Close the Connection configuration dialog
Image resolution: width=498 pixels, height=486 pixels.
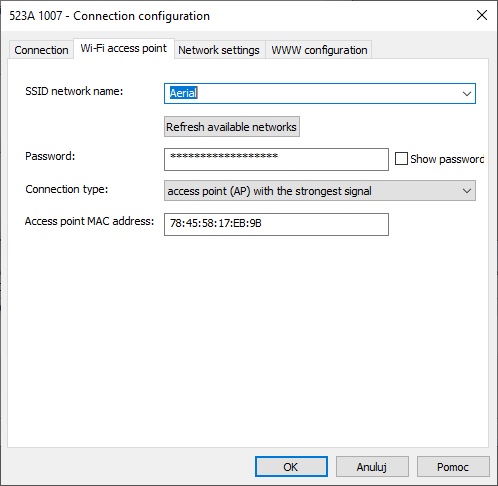click(x=482, y=15)
